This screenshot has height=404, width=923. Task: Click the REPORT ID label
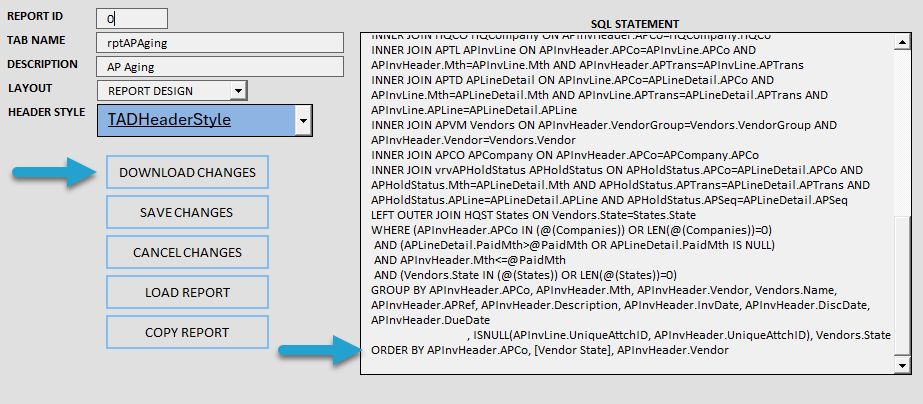[35, 16]
